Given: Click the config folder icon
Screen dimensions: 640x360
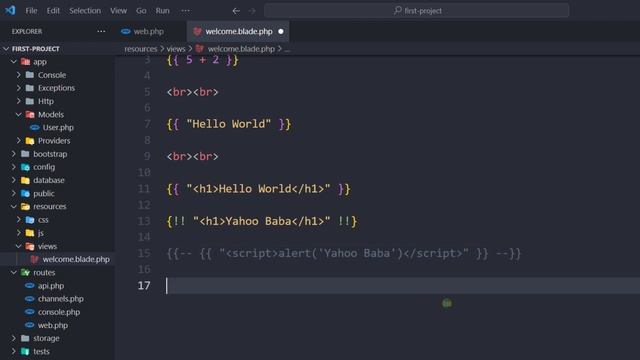Looking at the screenshot, I should click(25, 167).
